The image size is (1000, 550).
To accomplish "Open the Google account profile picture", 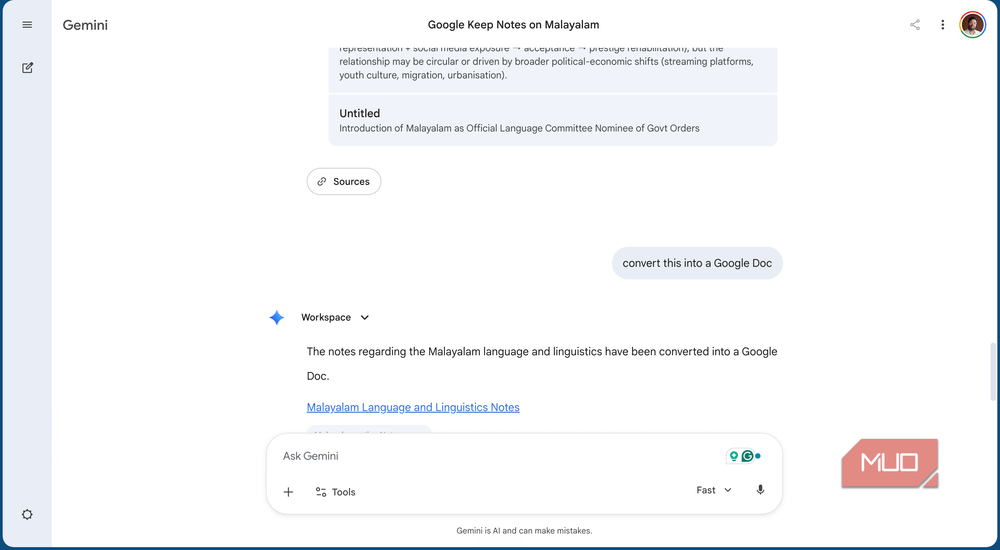I will [x=973, y=25].
